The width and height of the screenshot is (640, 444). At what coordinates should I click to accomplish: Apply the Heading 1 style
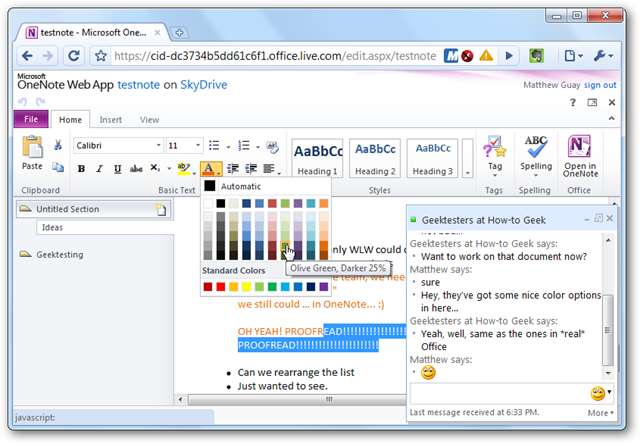click(318, 158)
